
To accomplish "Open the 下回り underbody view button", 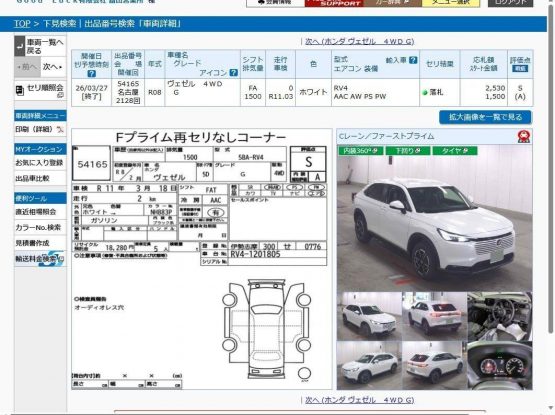I will [x=408, y=151].
